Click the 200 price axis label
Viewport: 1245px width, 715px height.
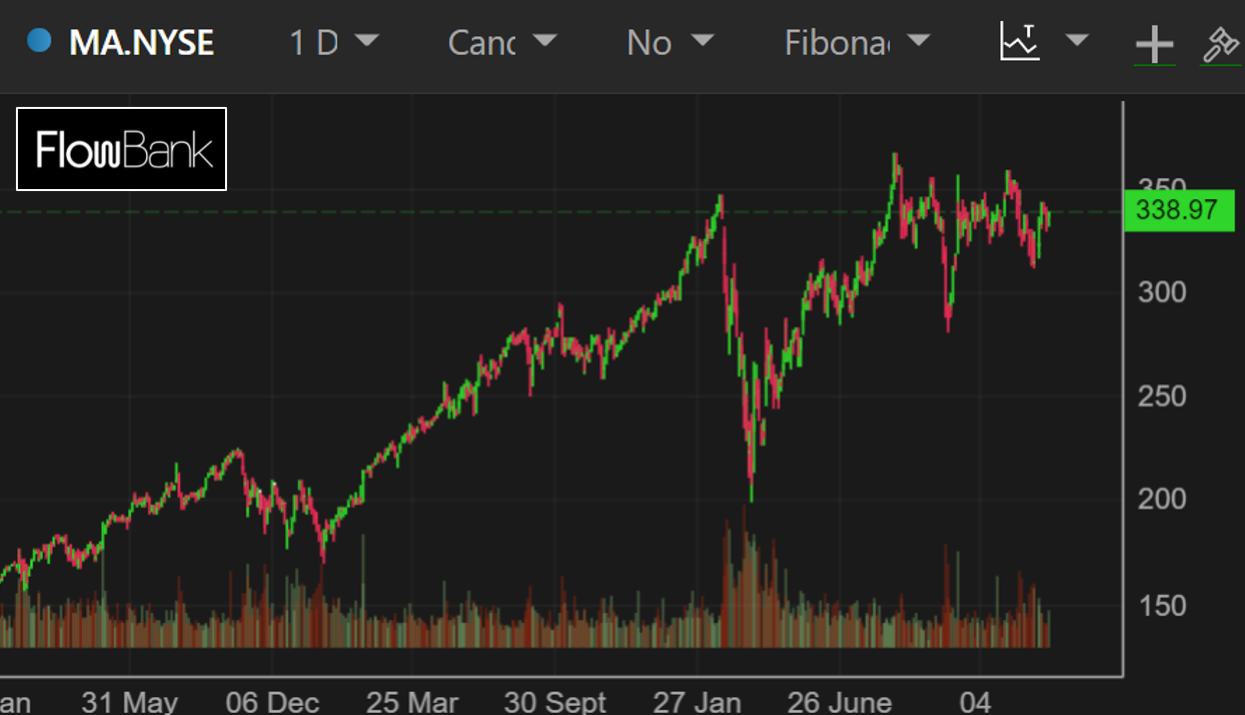[x=1162, y=499]
